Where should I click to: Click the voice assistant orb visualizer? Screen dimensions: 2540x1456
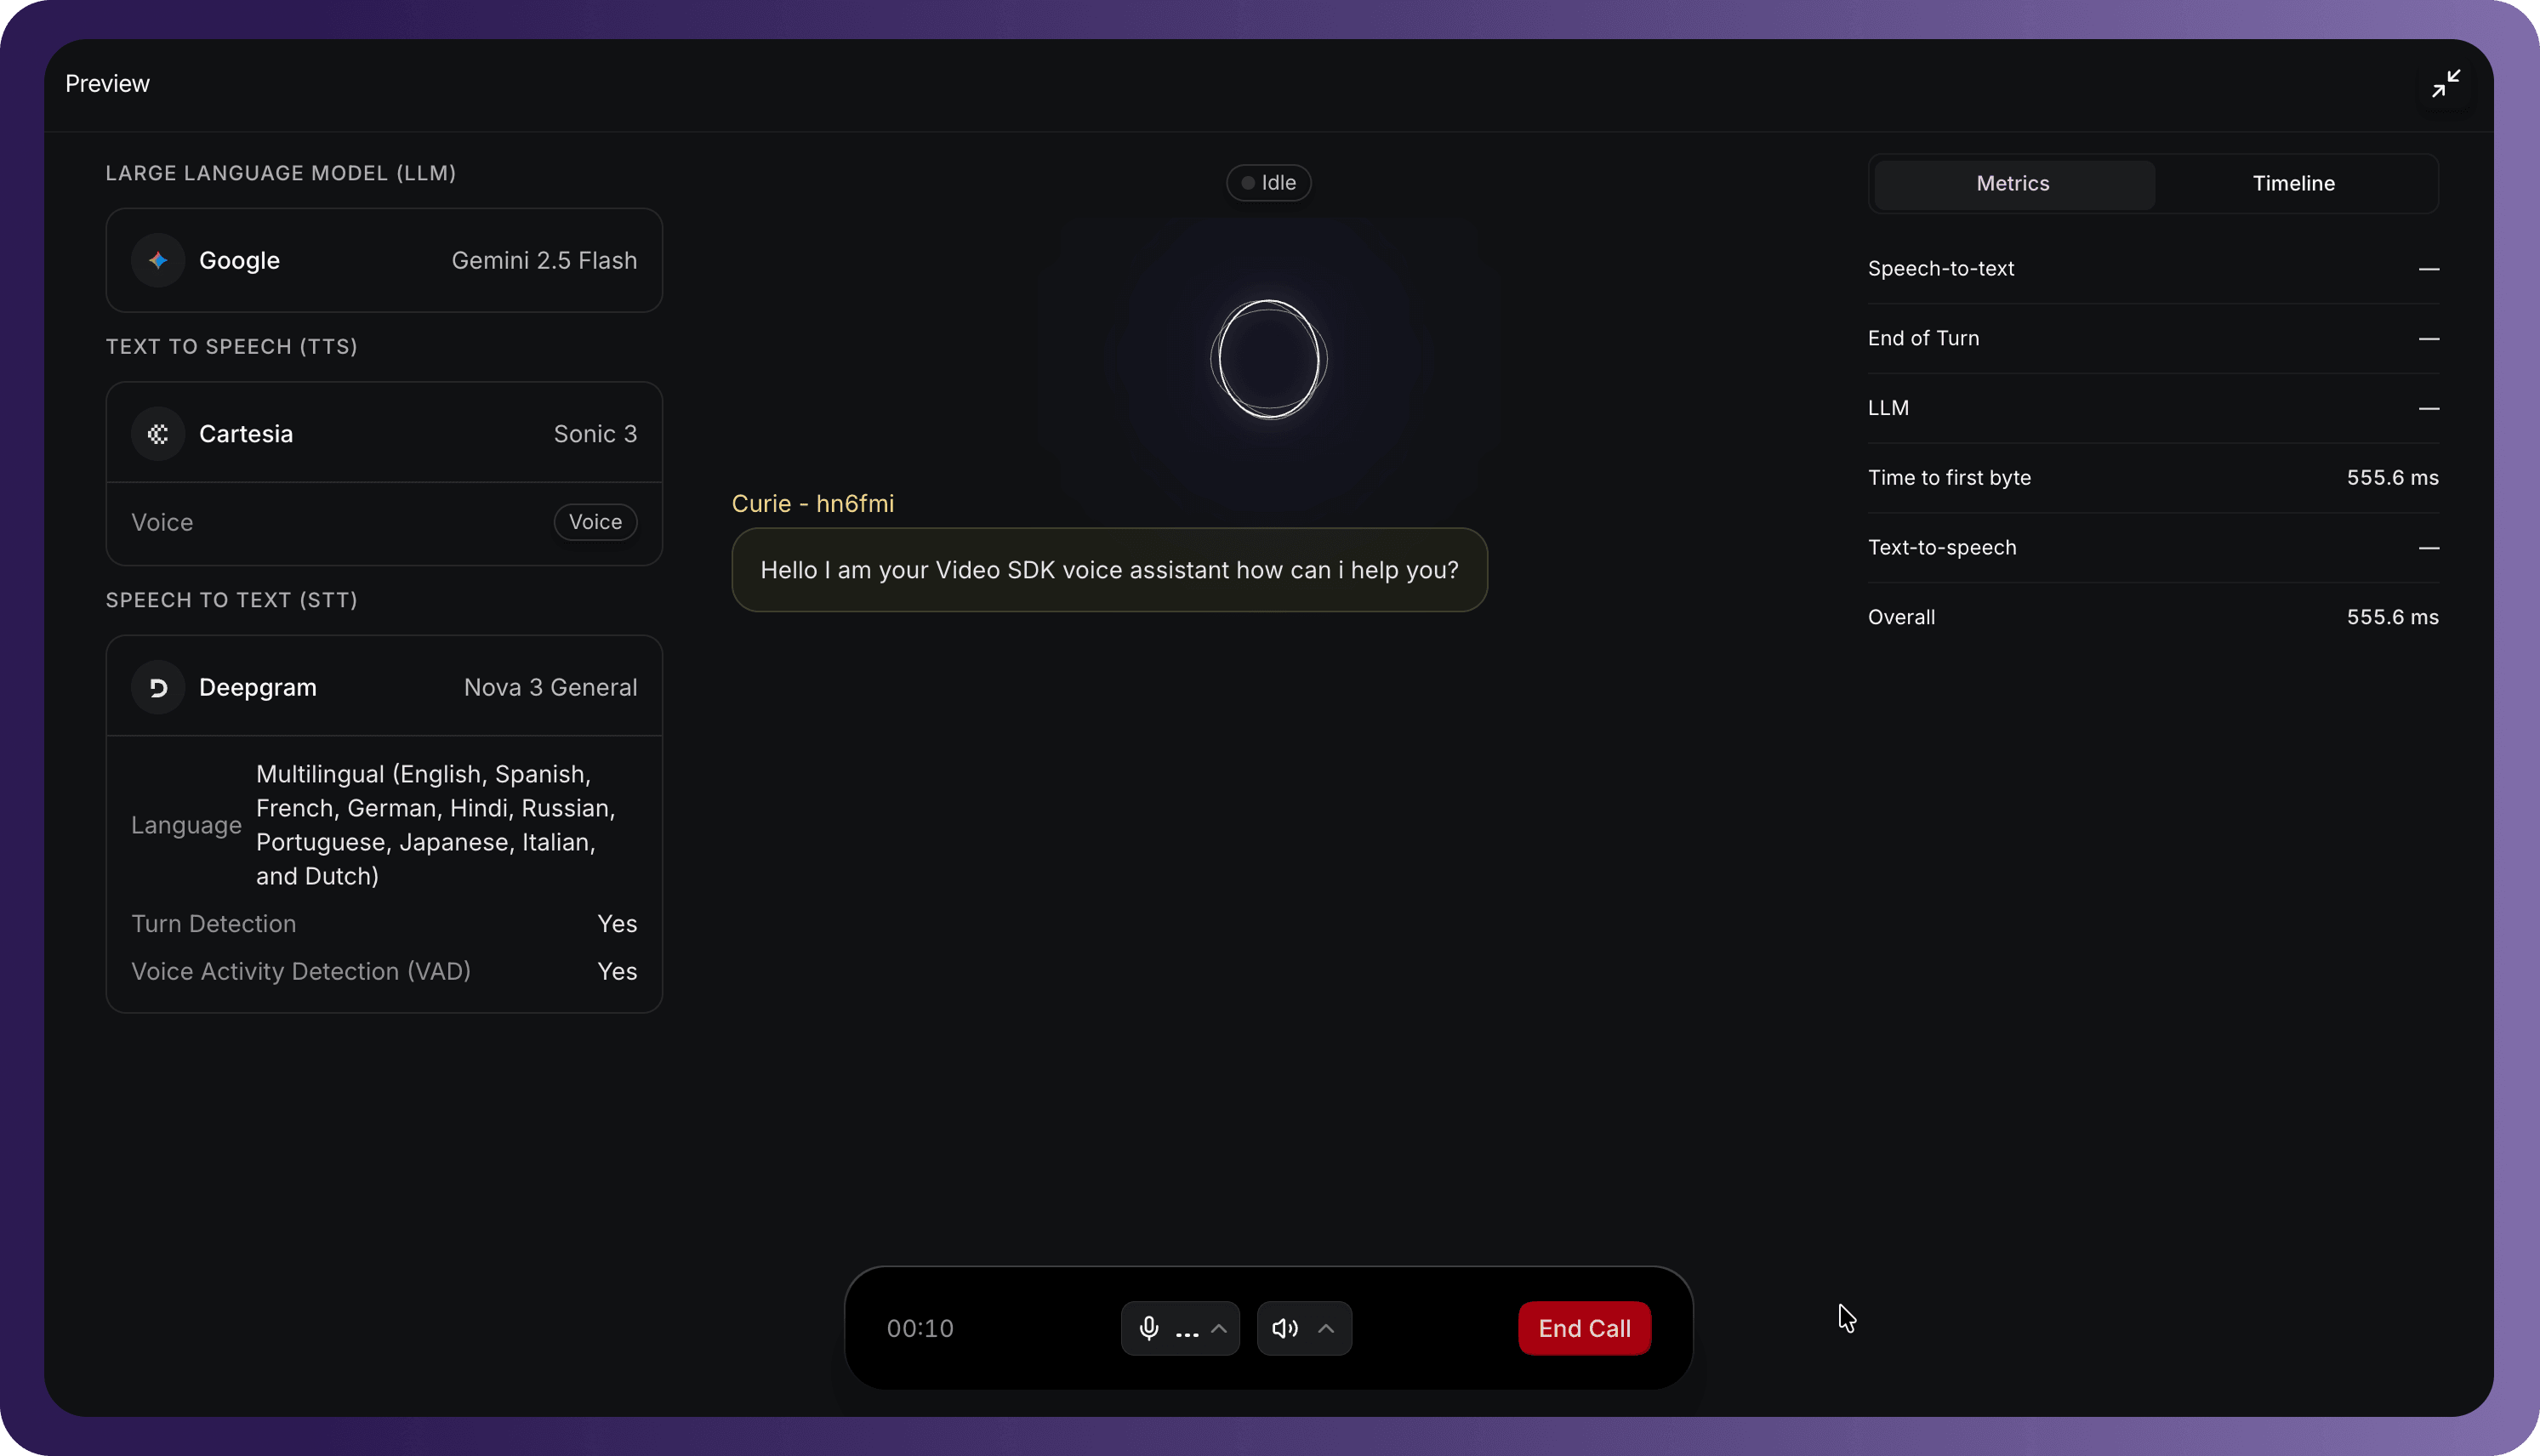[1269, 360]
